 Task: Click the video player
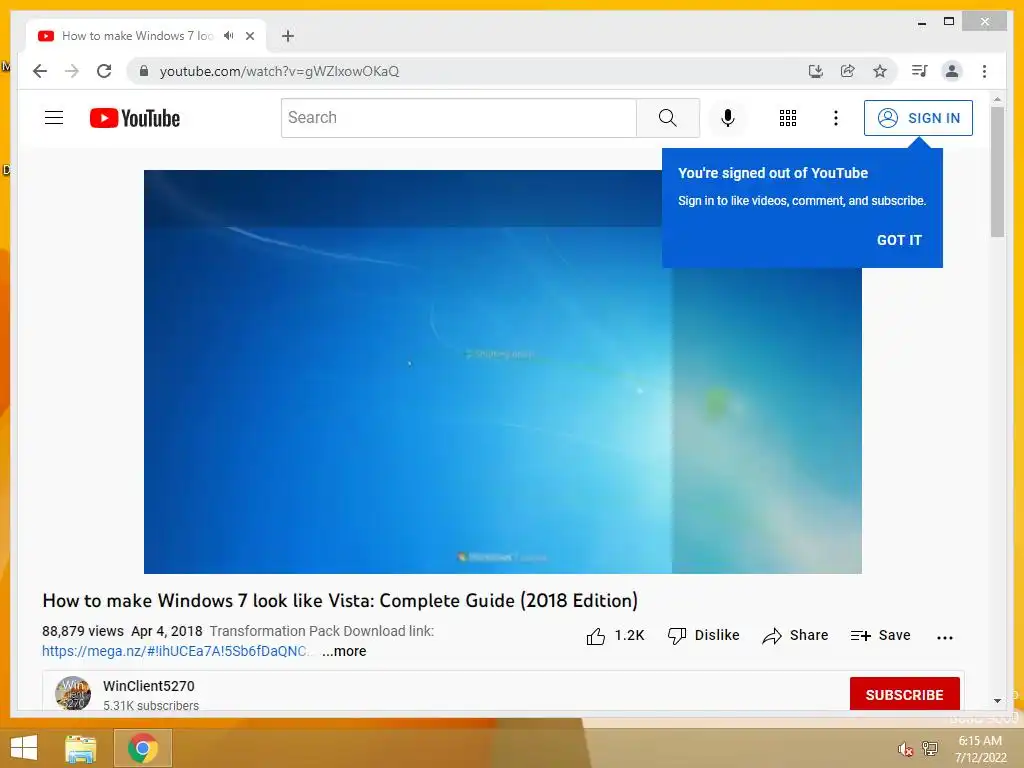(502, 372)
